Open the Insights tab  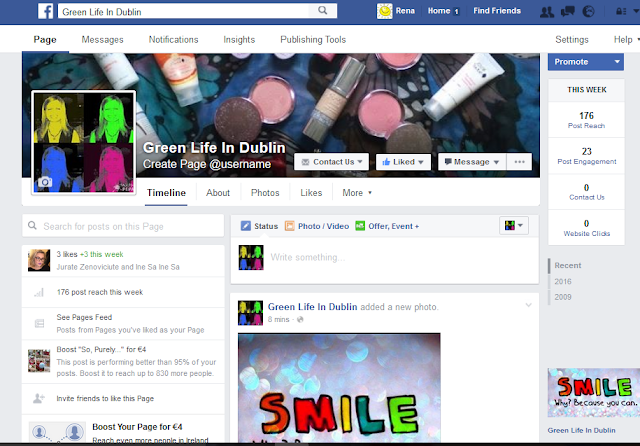239,40
